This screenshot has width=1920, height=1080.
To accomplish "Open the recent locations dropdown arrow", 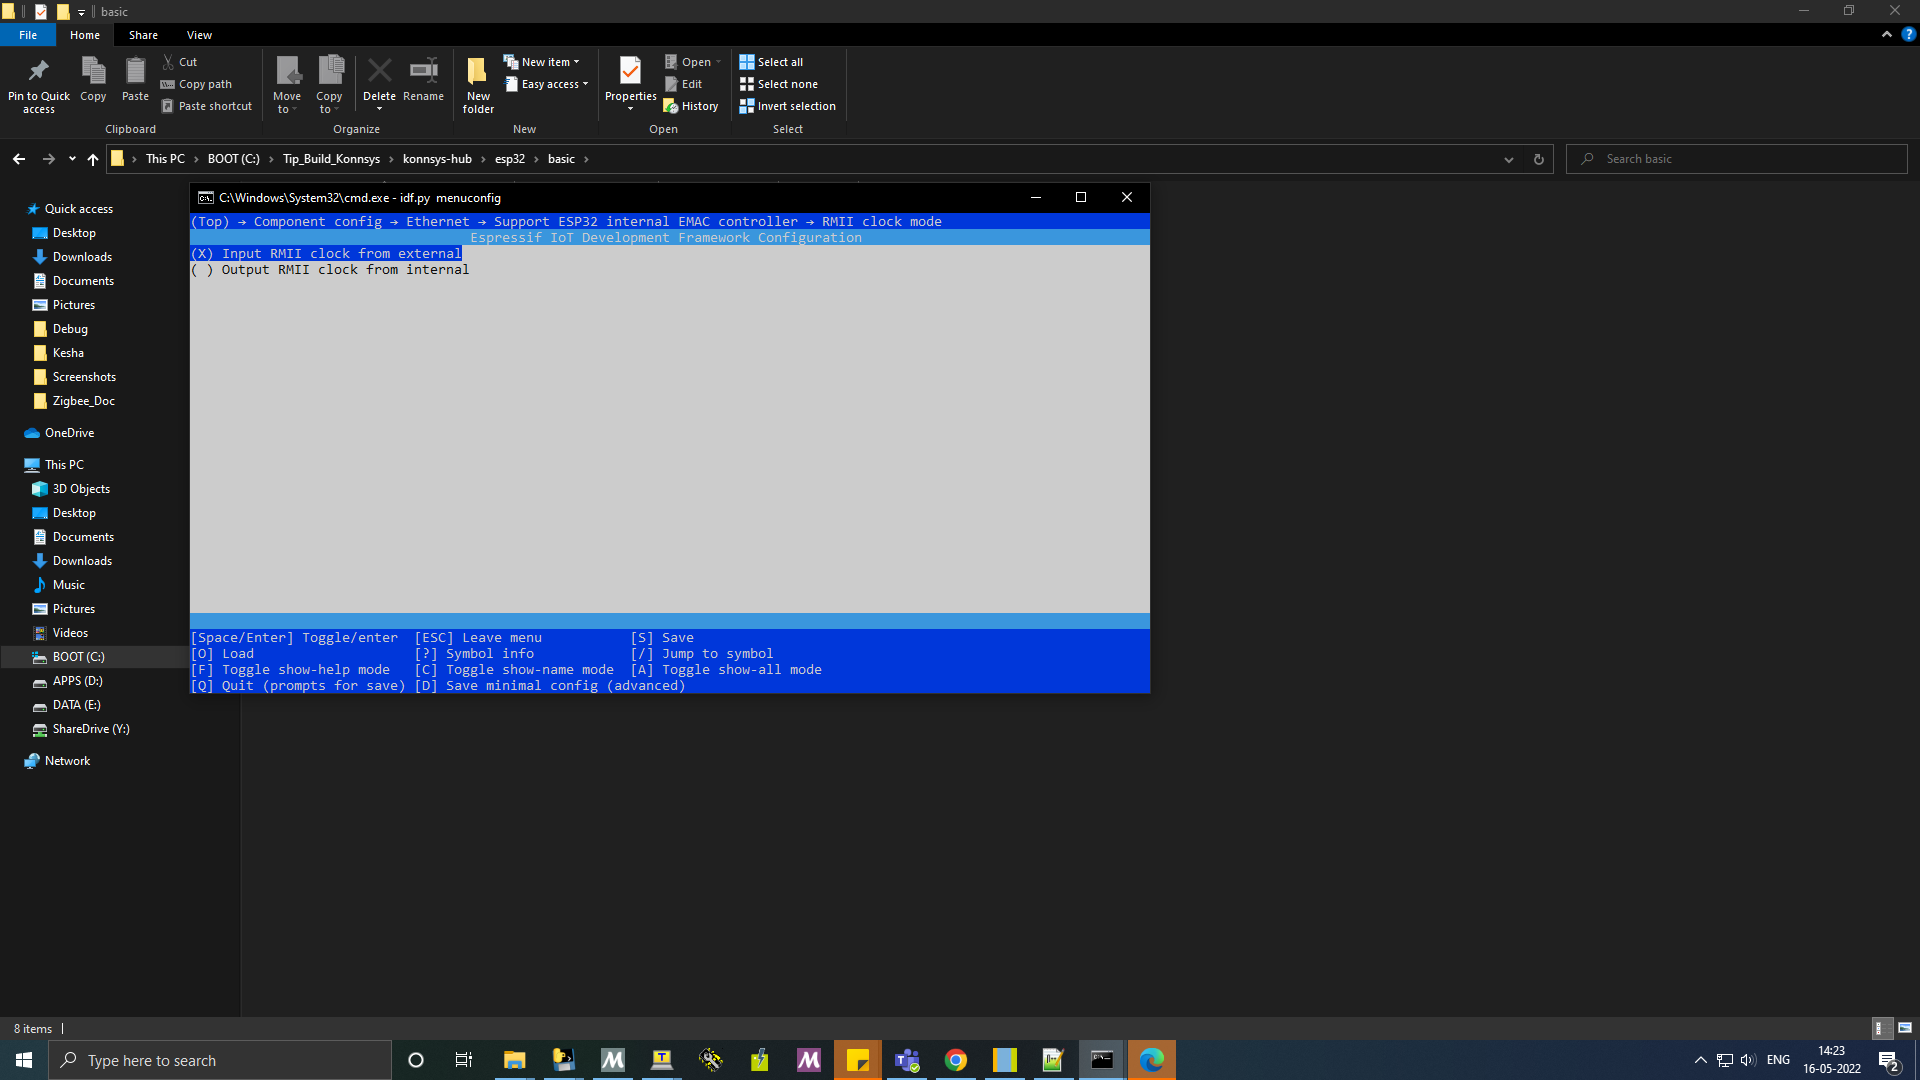I will point(72,159).
